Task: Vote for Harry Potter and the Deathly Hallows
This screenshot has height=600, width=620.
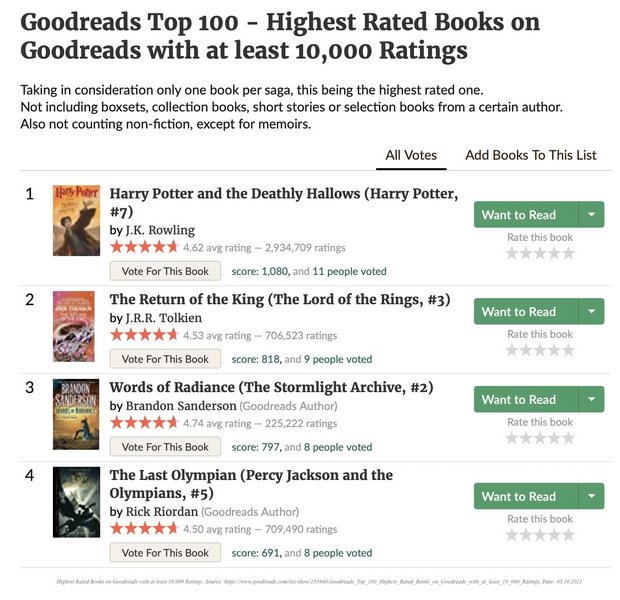Action: pyautogui.click(x=165, y=271)
